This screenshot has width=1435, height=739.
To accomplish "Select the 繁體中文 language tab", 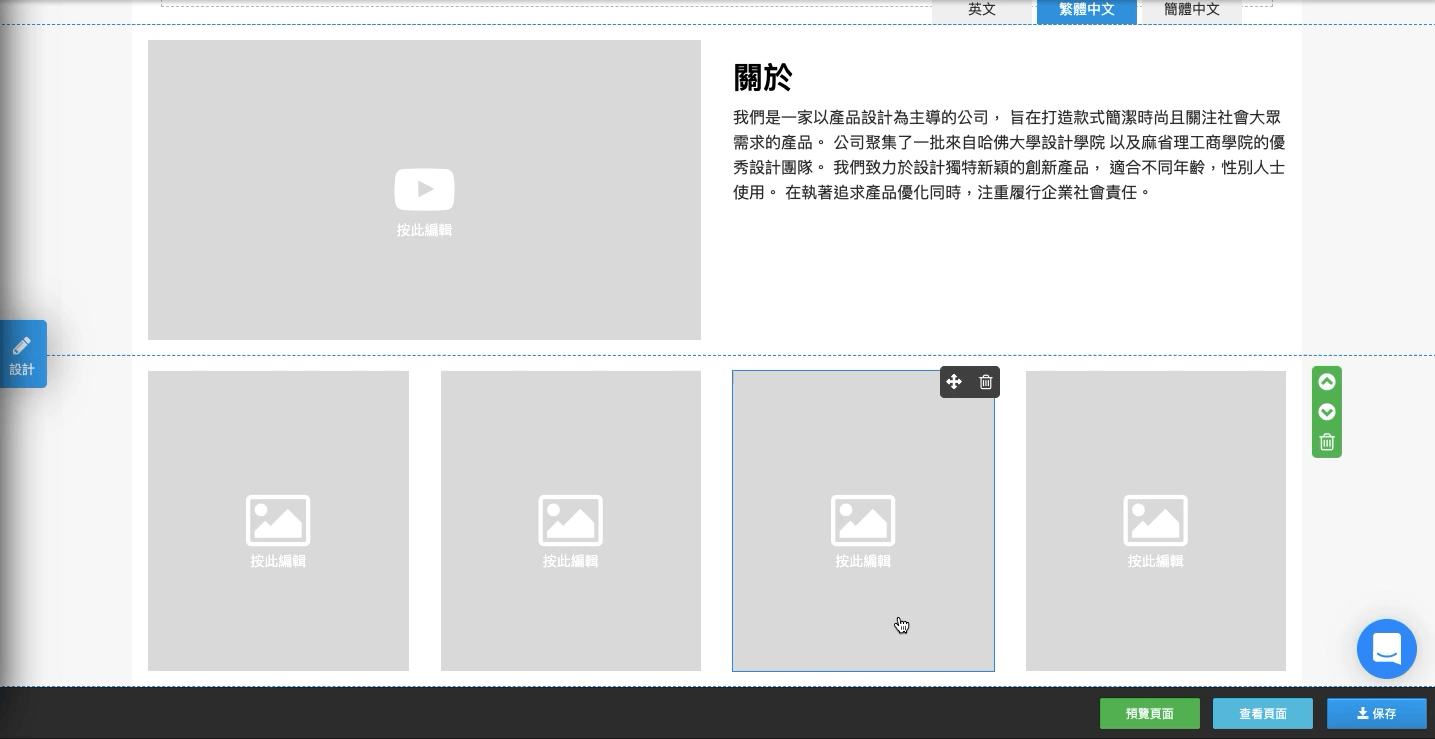I will pos(1087,10).
